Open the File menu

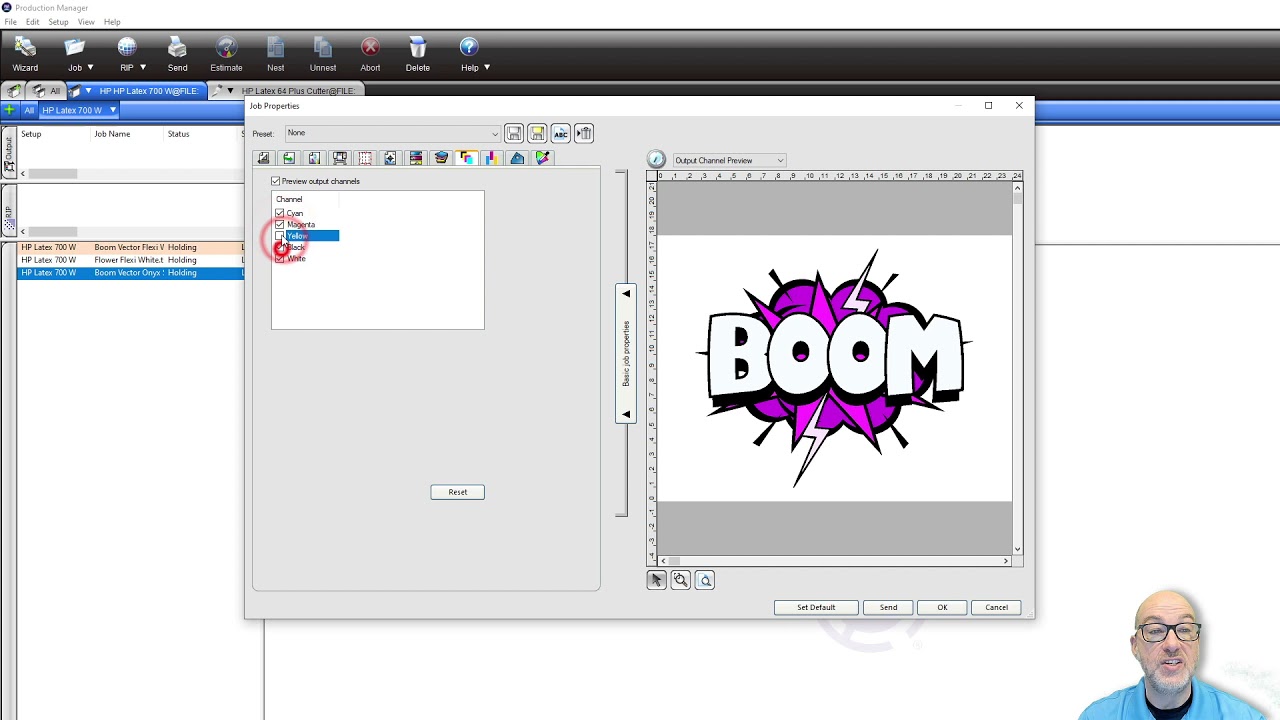(10, 22)
